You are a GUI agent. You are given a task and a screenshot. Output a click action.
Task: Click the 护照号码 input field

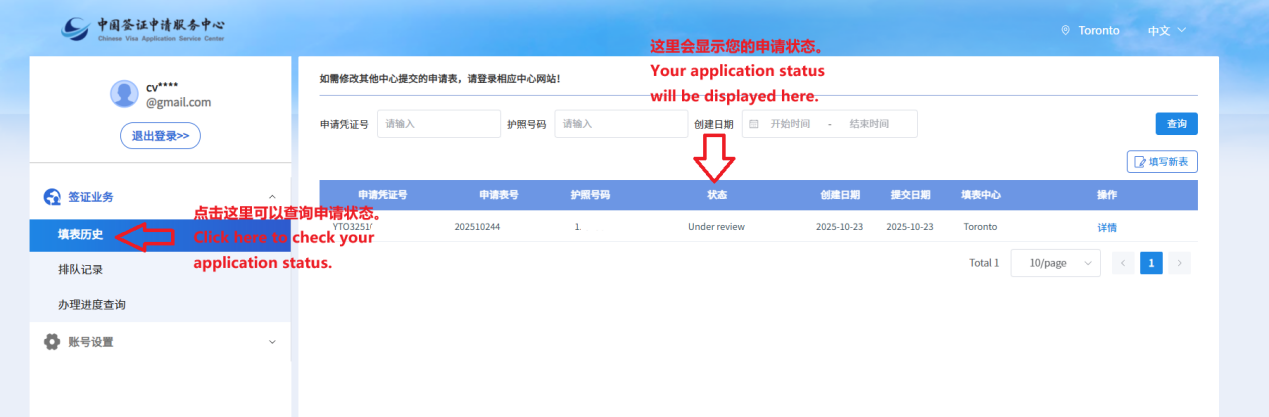pyautogui.click(x=621, y=124)
